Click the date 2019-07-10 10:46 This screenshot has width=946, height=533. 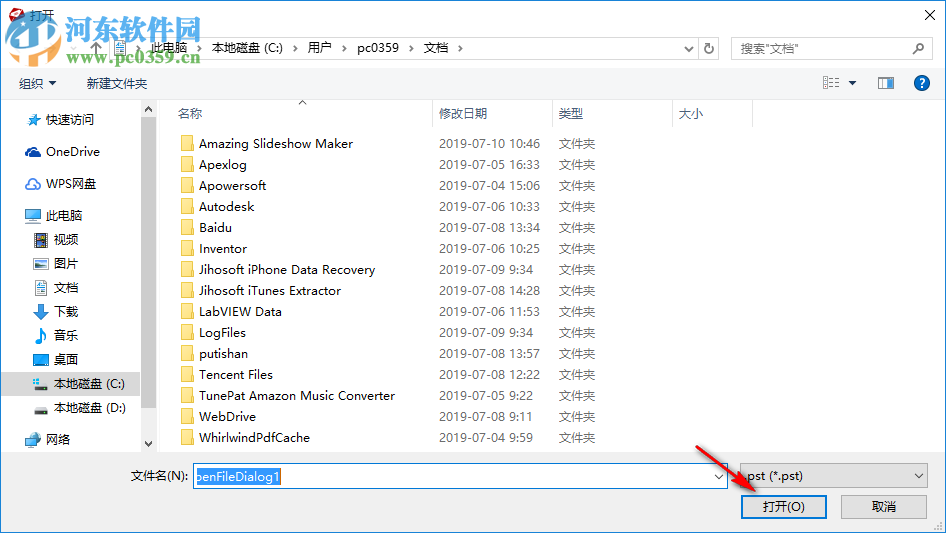click(x=489, y=144)
